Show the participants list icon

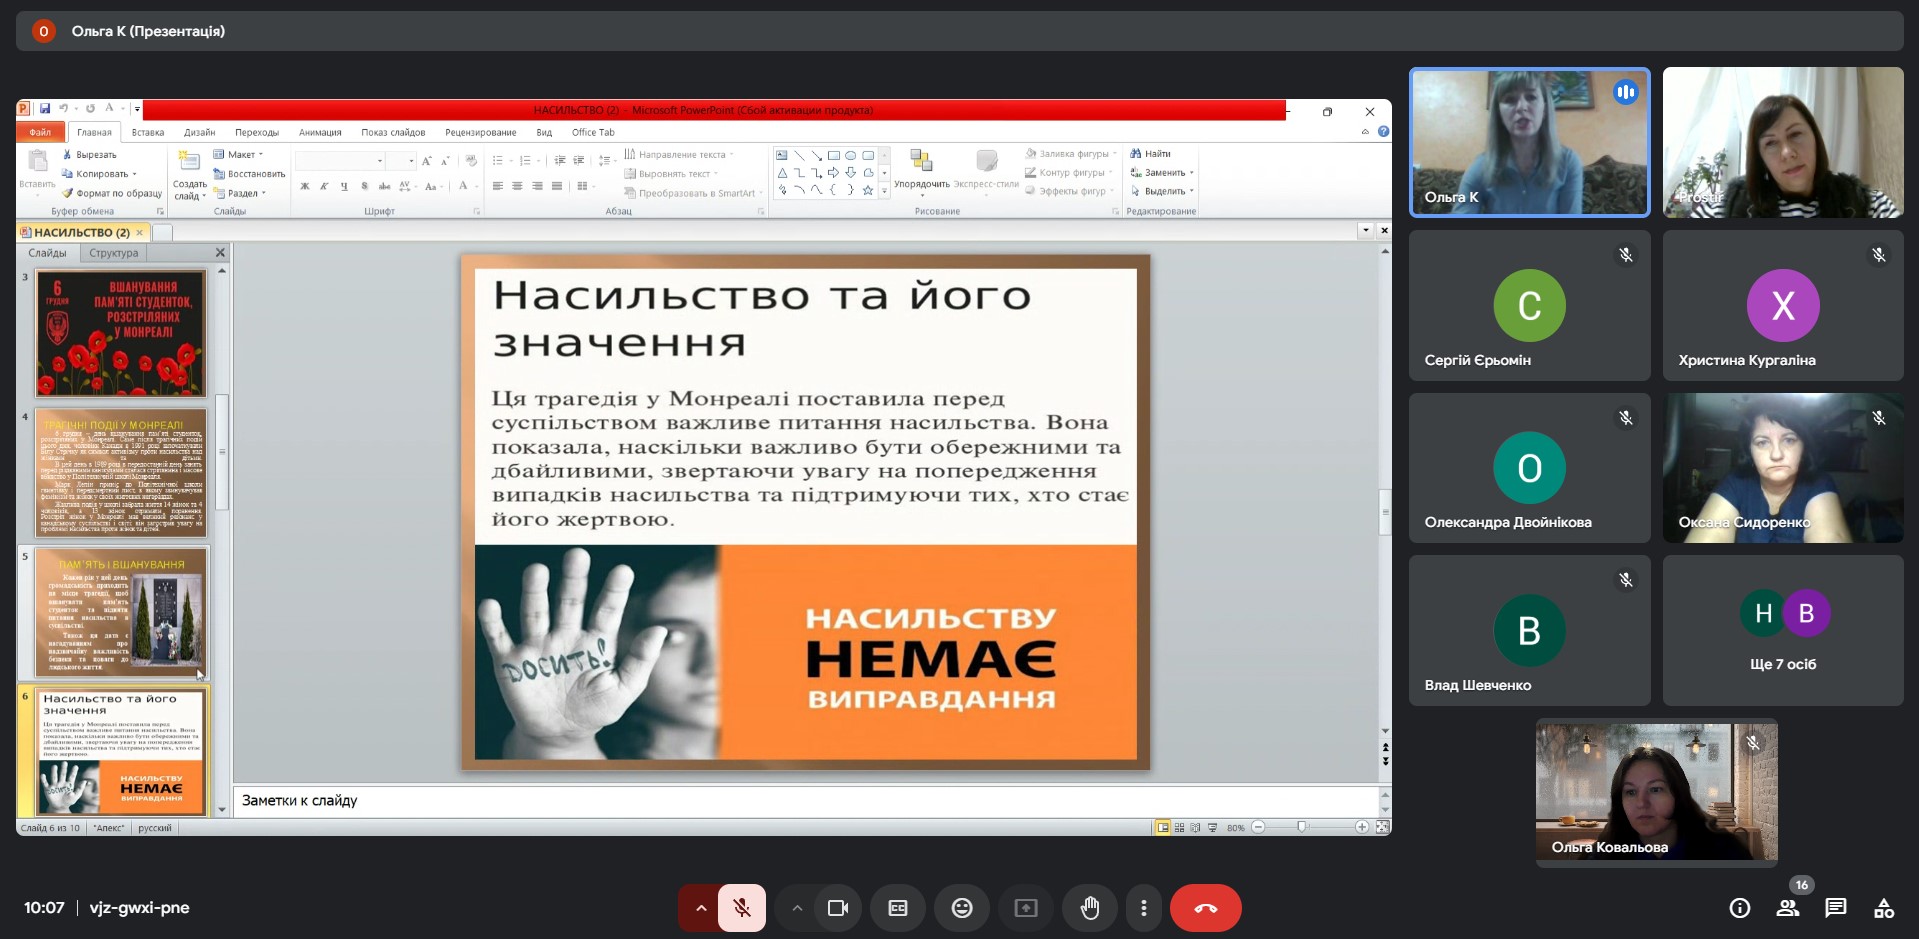click(1787, 908)
